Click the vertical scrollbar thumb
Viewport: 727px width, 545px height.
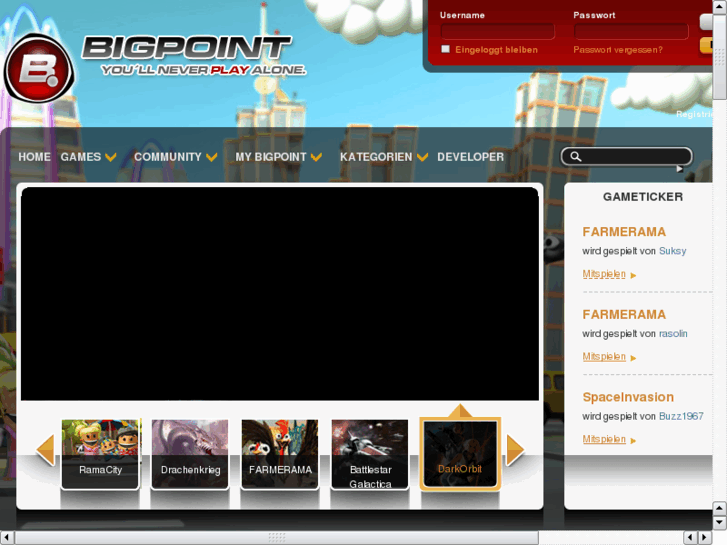click(720, 56)
